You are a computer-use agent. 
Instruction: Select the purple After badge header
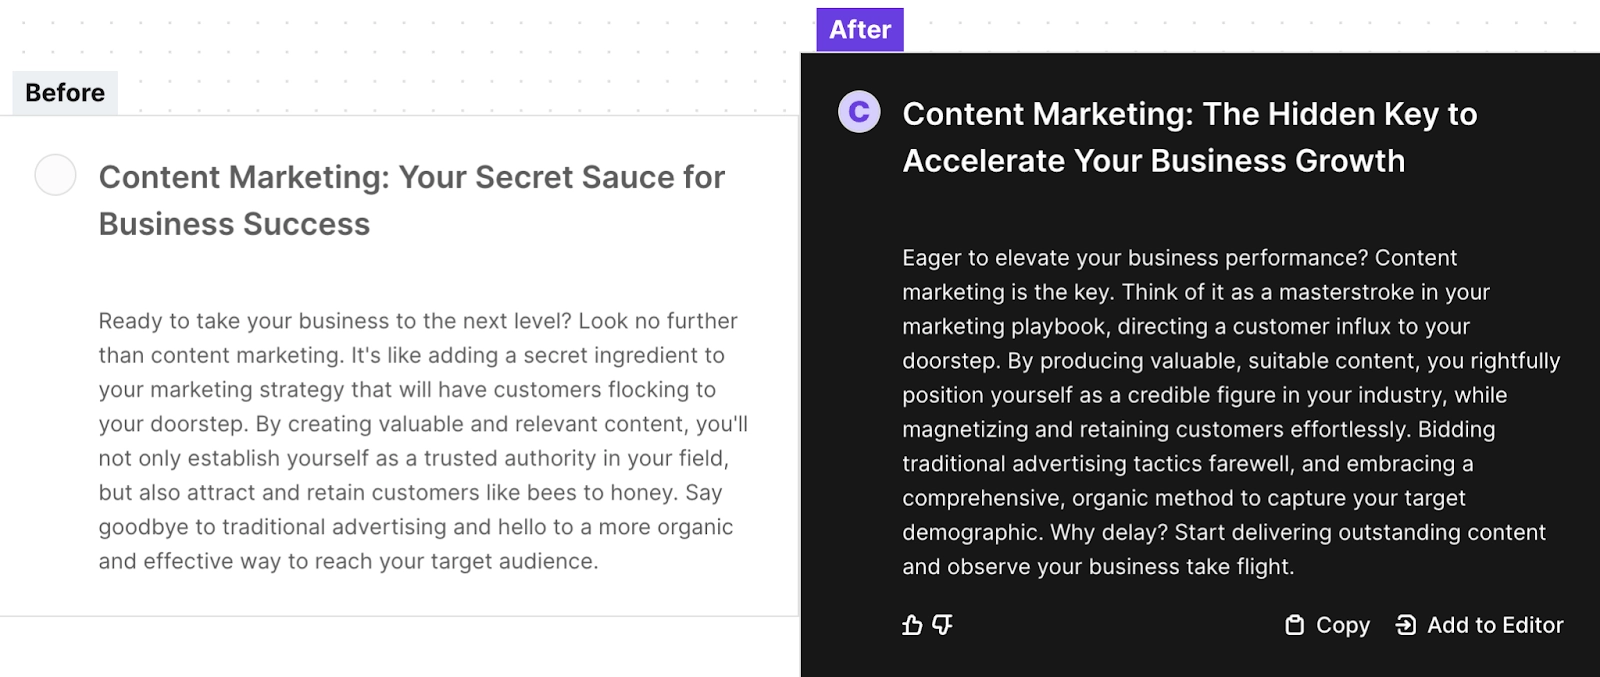(860, 29)
